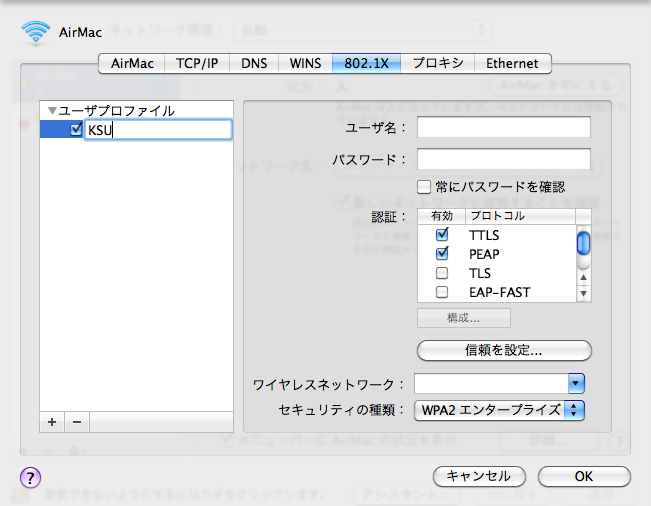Select the EAP-FAST protocol row label
The height and width of the screenshot is (506, 651).
point(499,292)
